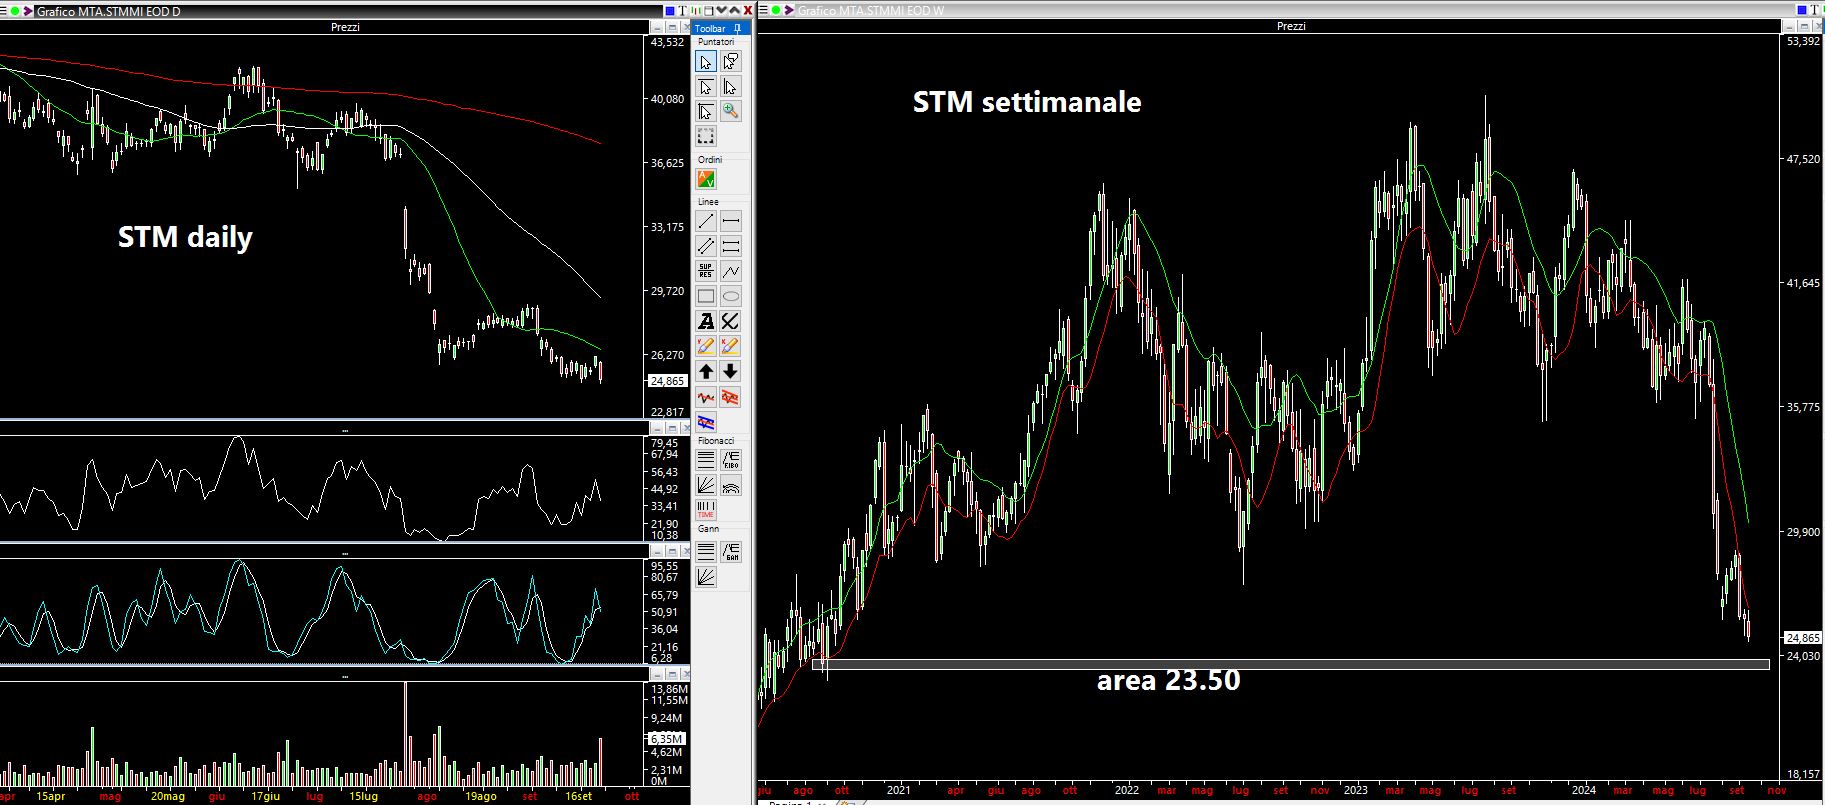Select the SUP/RES support-resistance tool
The height and width of the screenshot is (805, 1825).
coord(706,272)
